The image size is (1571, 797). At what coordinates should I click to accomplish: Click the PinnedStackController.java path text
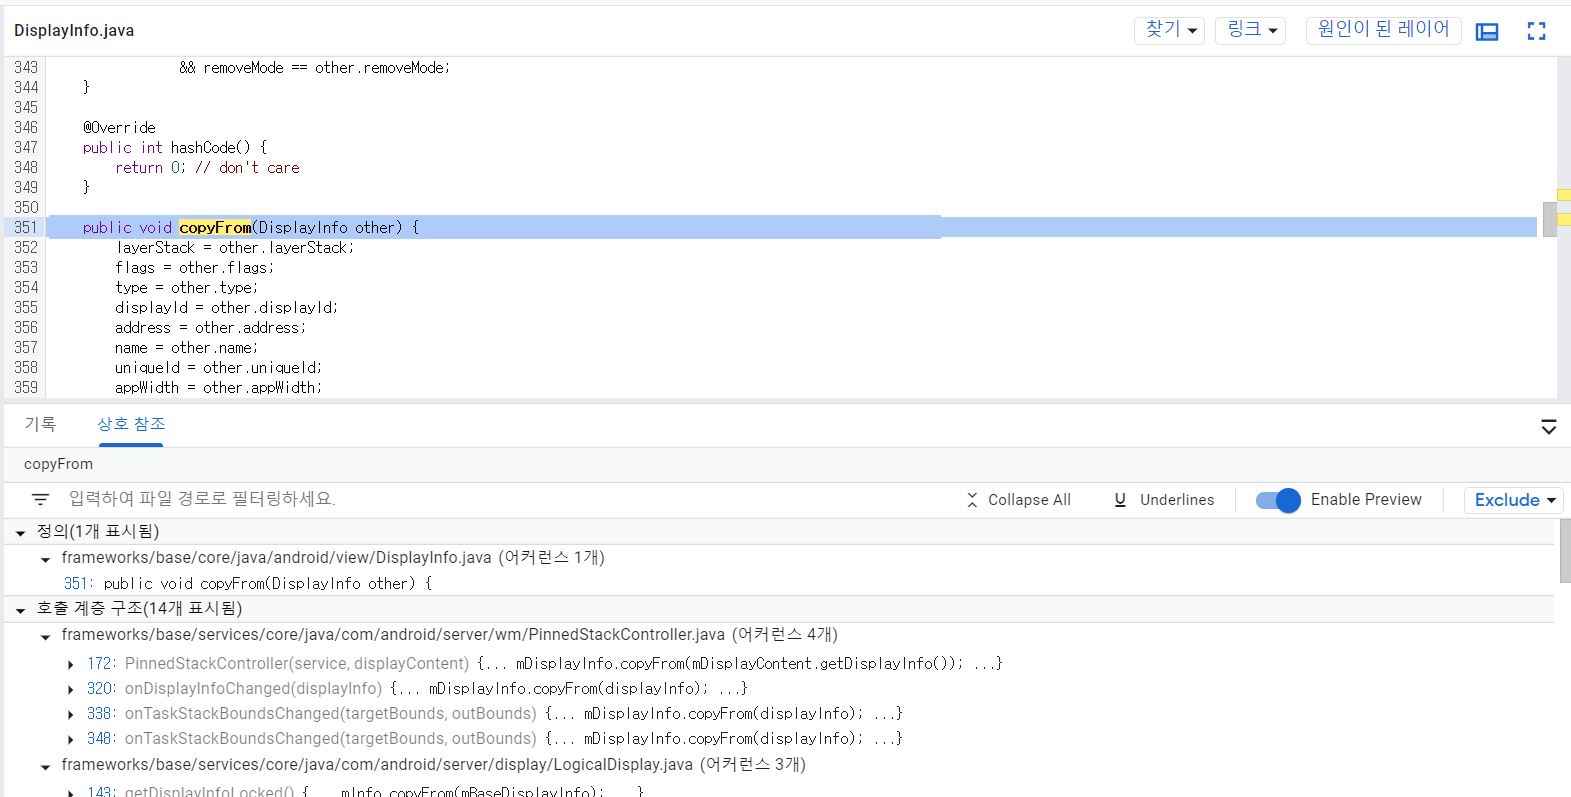pos(393,635)
